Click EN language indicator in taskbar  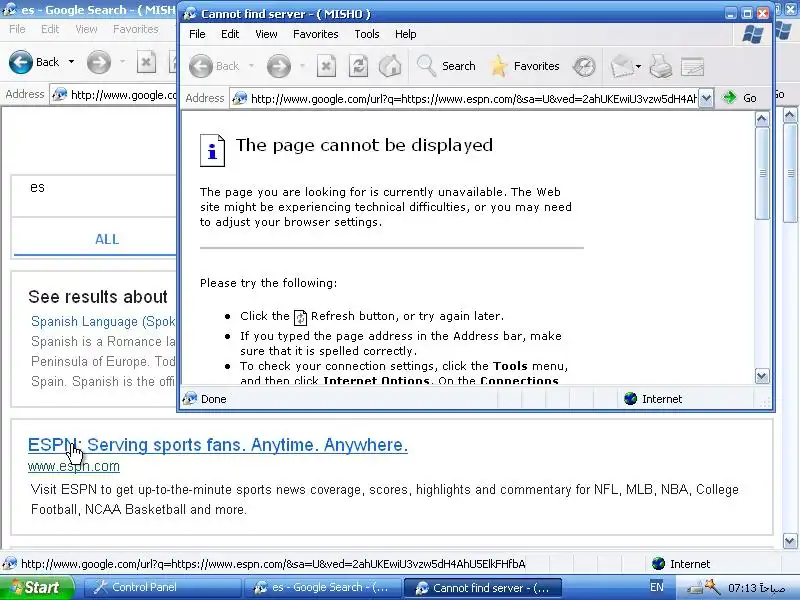click(x=657, y=587)
